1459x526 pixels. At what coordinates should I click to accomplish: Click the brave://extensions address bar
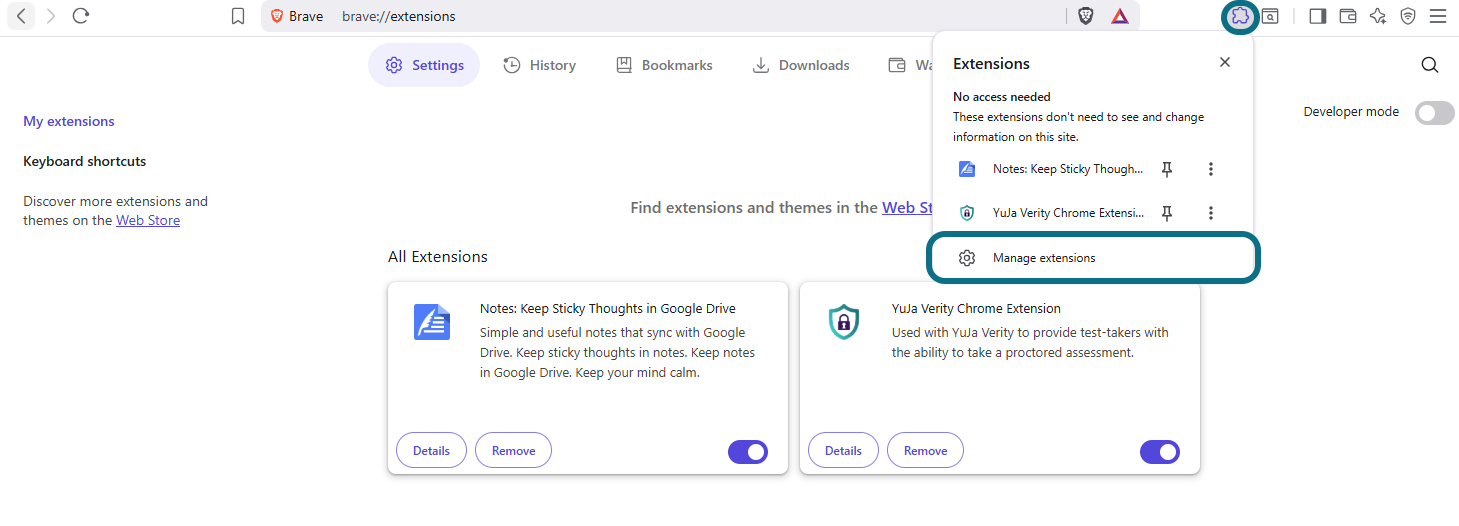[x=700, y=16]
